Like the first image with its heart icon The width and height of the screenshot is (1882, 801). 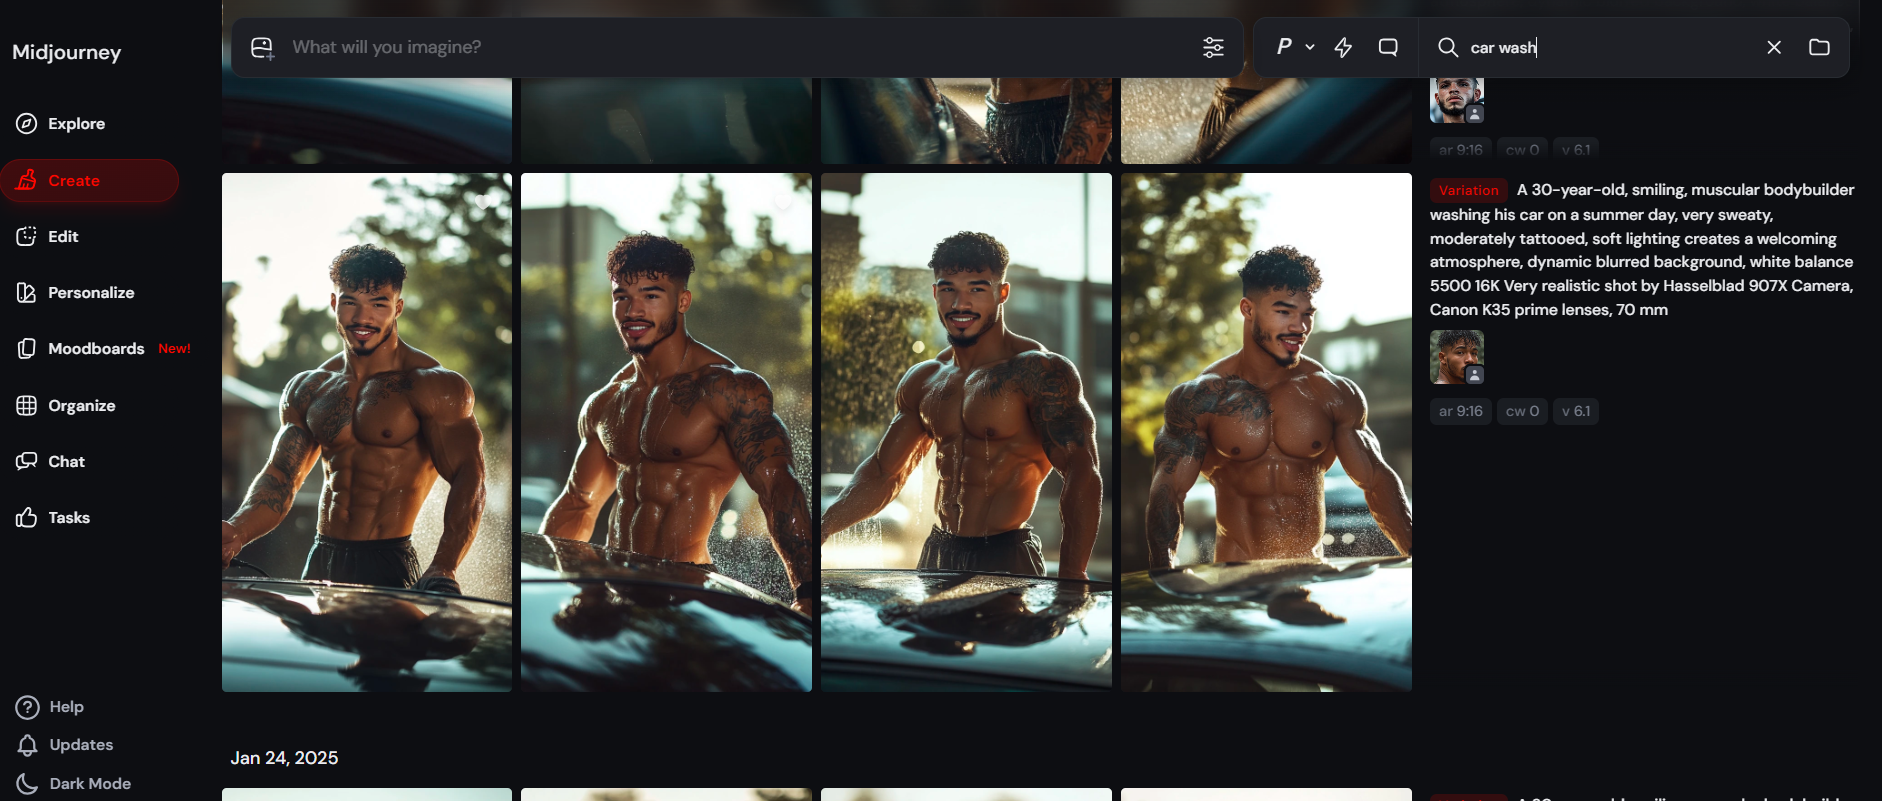484,202
